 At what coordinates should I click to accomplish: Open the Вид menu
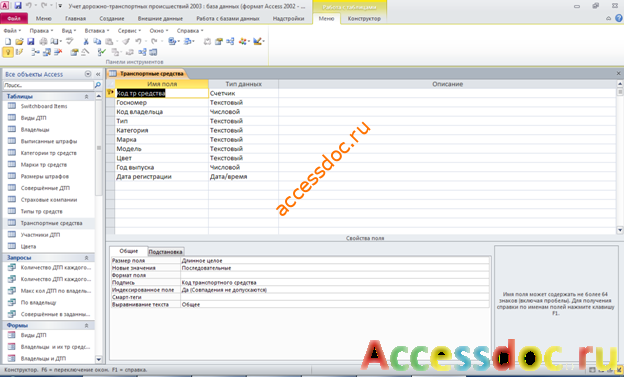pos(68,31)
